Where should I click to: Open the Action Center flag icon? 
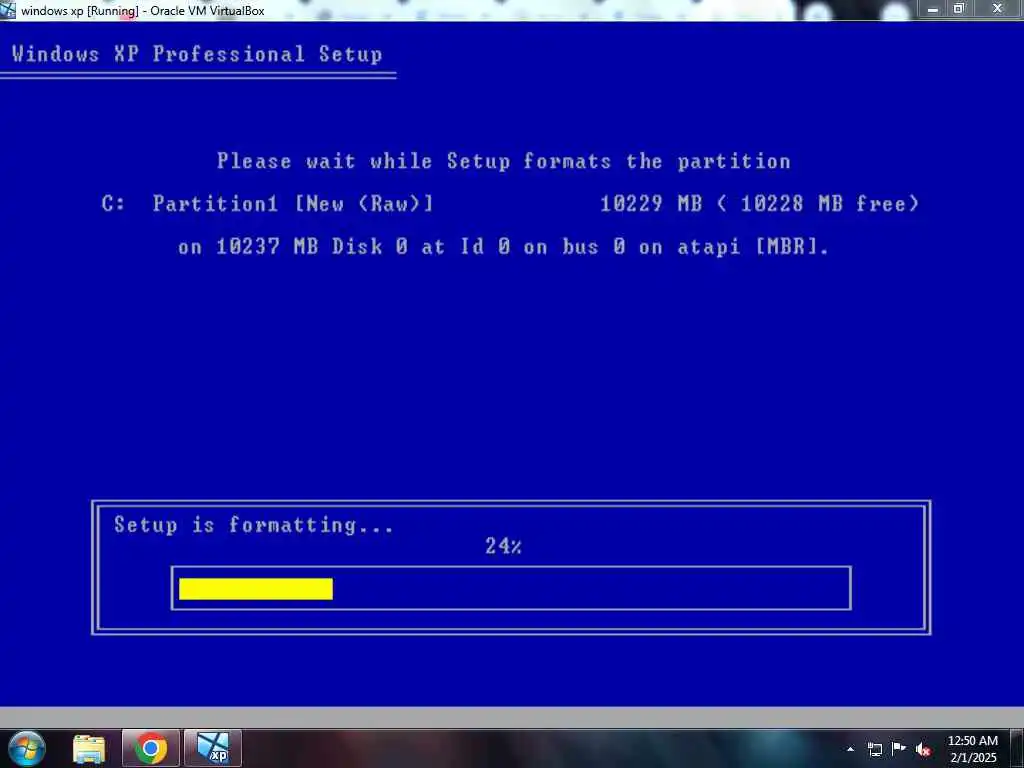(x=899, y=748)
